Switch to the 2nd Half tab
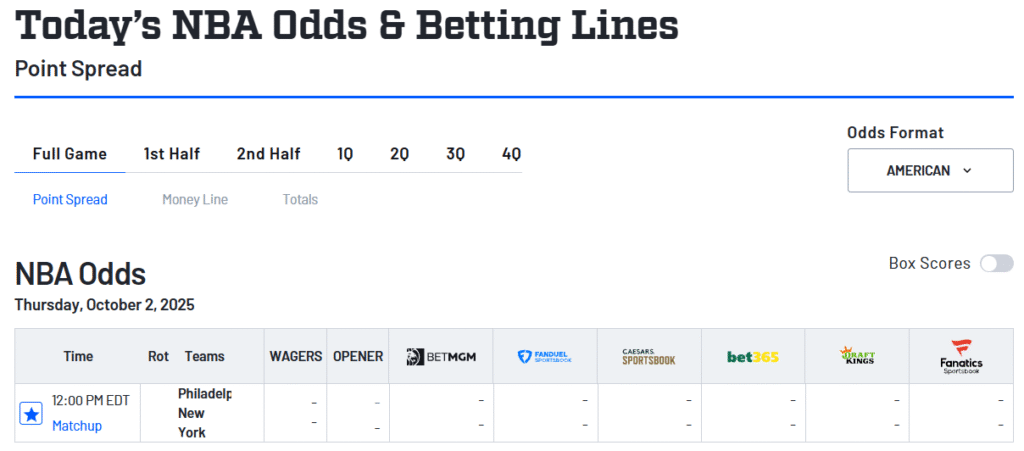Screen dimensions: 1024x451 (268, 154)
